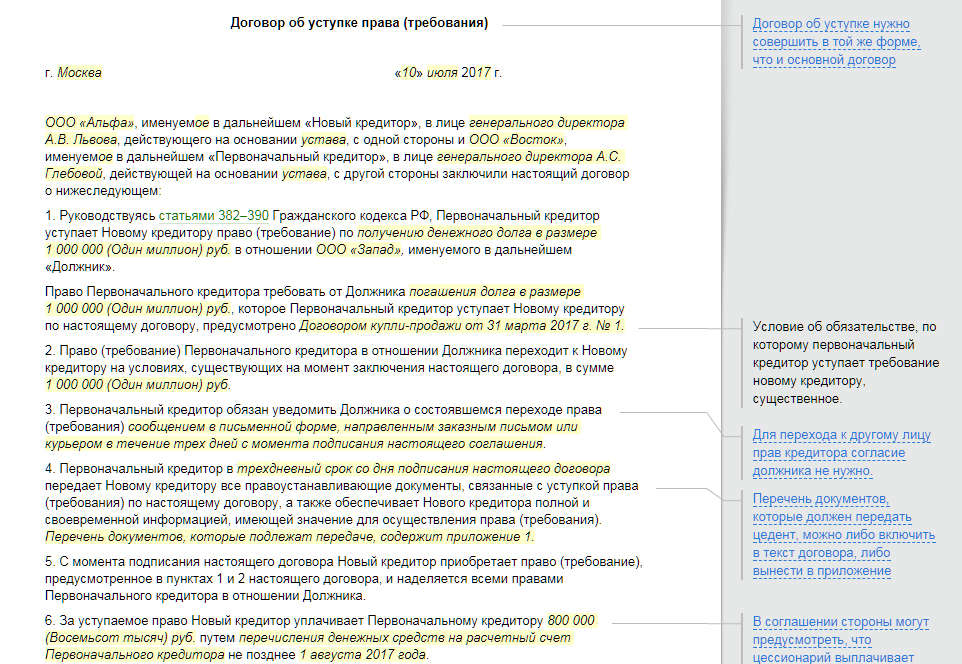Screen dimensions: 962x664
Task: Click «Договором купли-продажи от 31 марта 2017 г. № 1»
Action: point(461,326)
